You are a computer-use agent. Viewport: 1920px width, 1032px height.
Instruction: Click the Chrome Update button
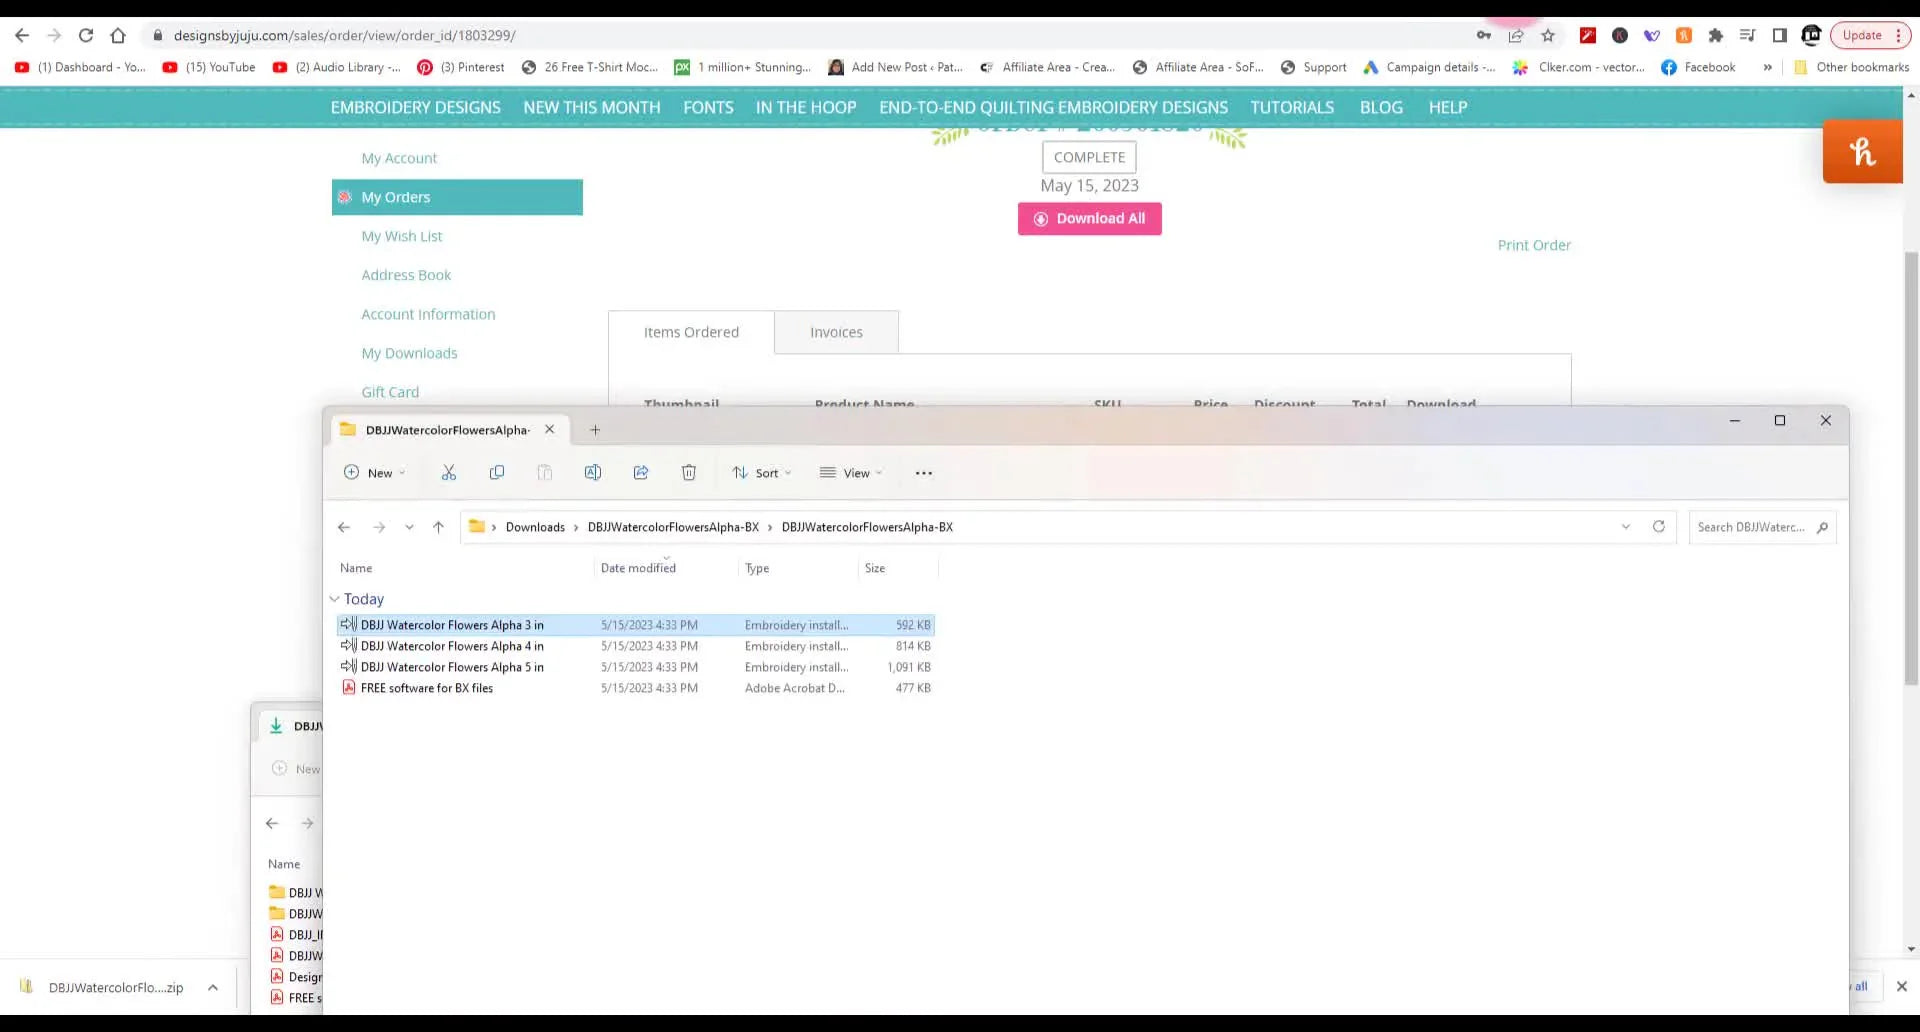coord(1870,35)
